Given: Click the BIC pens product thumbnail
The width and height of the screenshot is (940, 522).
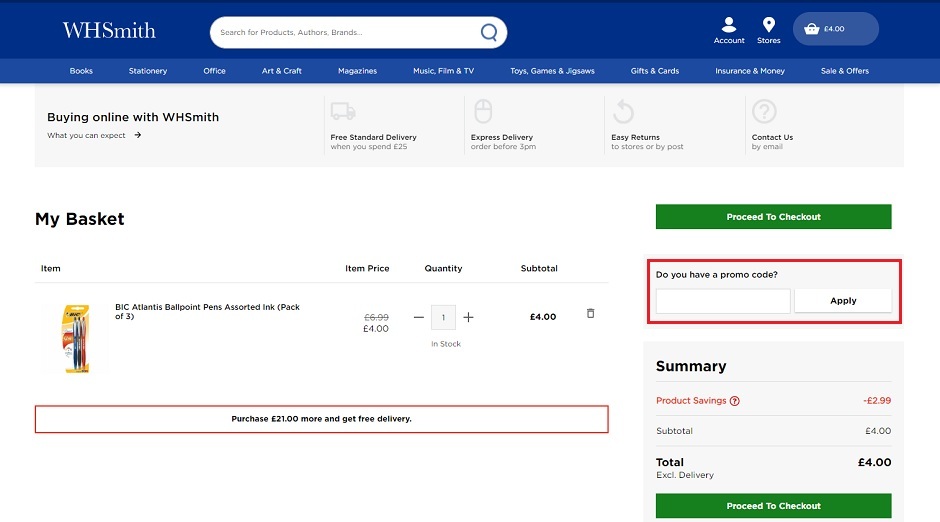Looking at the screenshot, I should (76, 339).
